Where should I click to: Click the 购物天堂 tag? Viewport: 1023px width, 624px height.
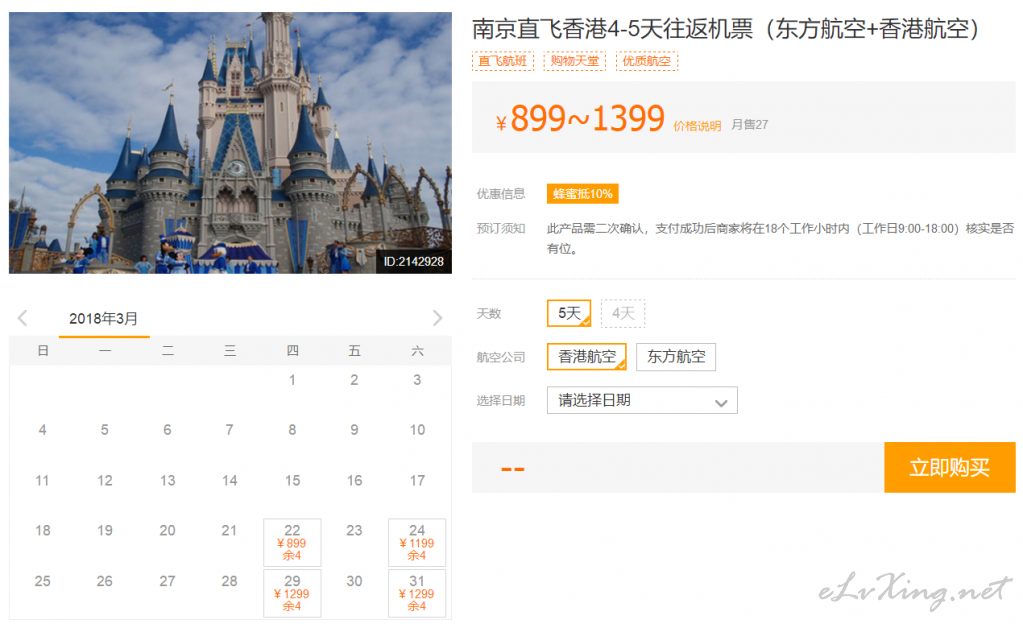point(575,61)
